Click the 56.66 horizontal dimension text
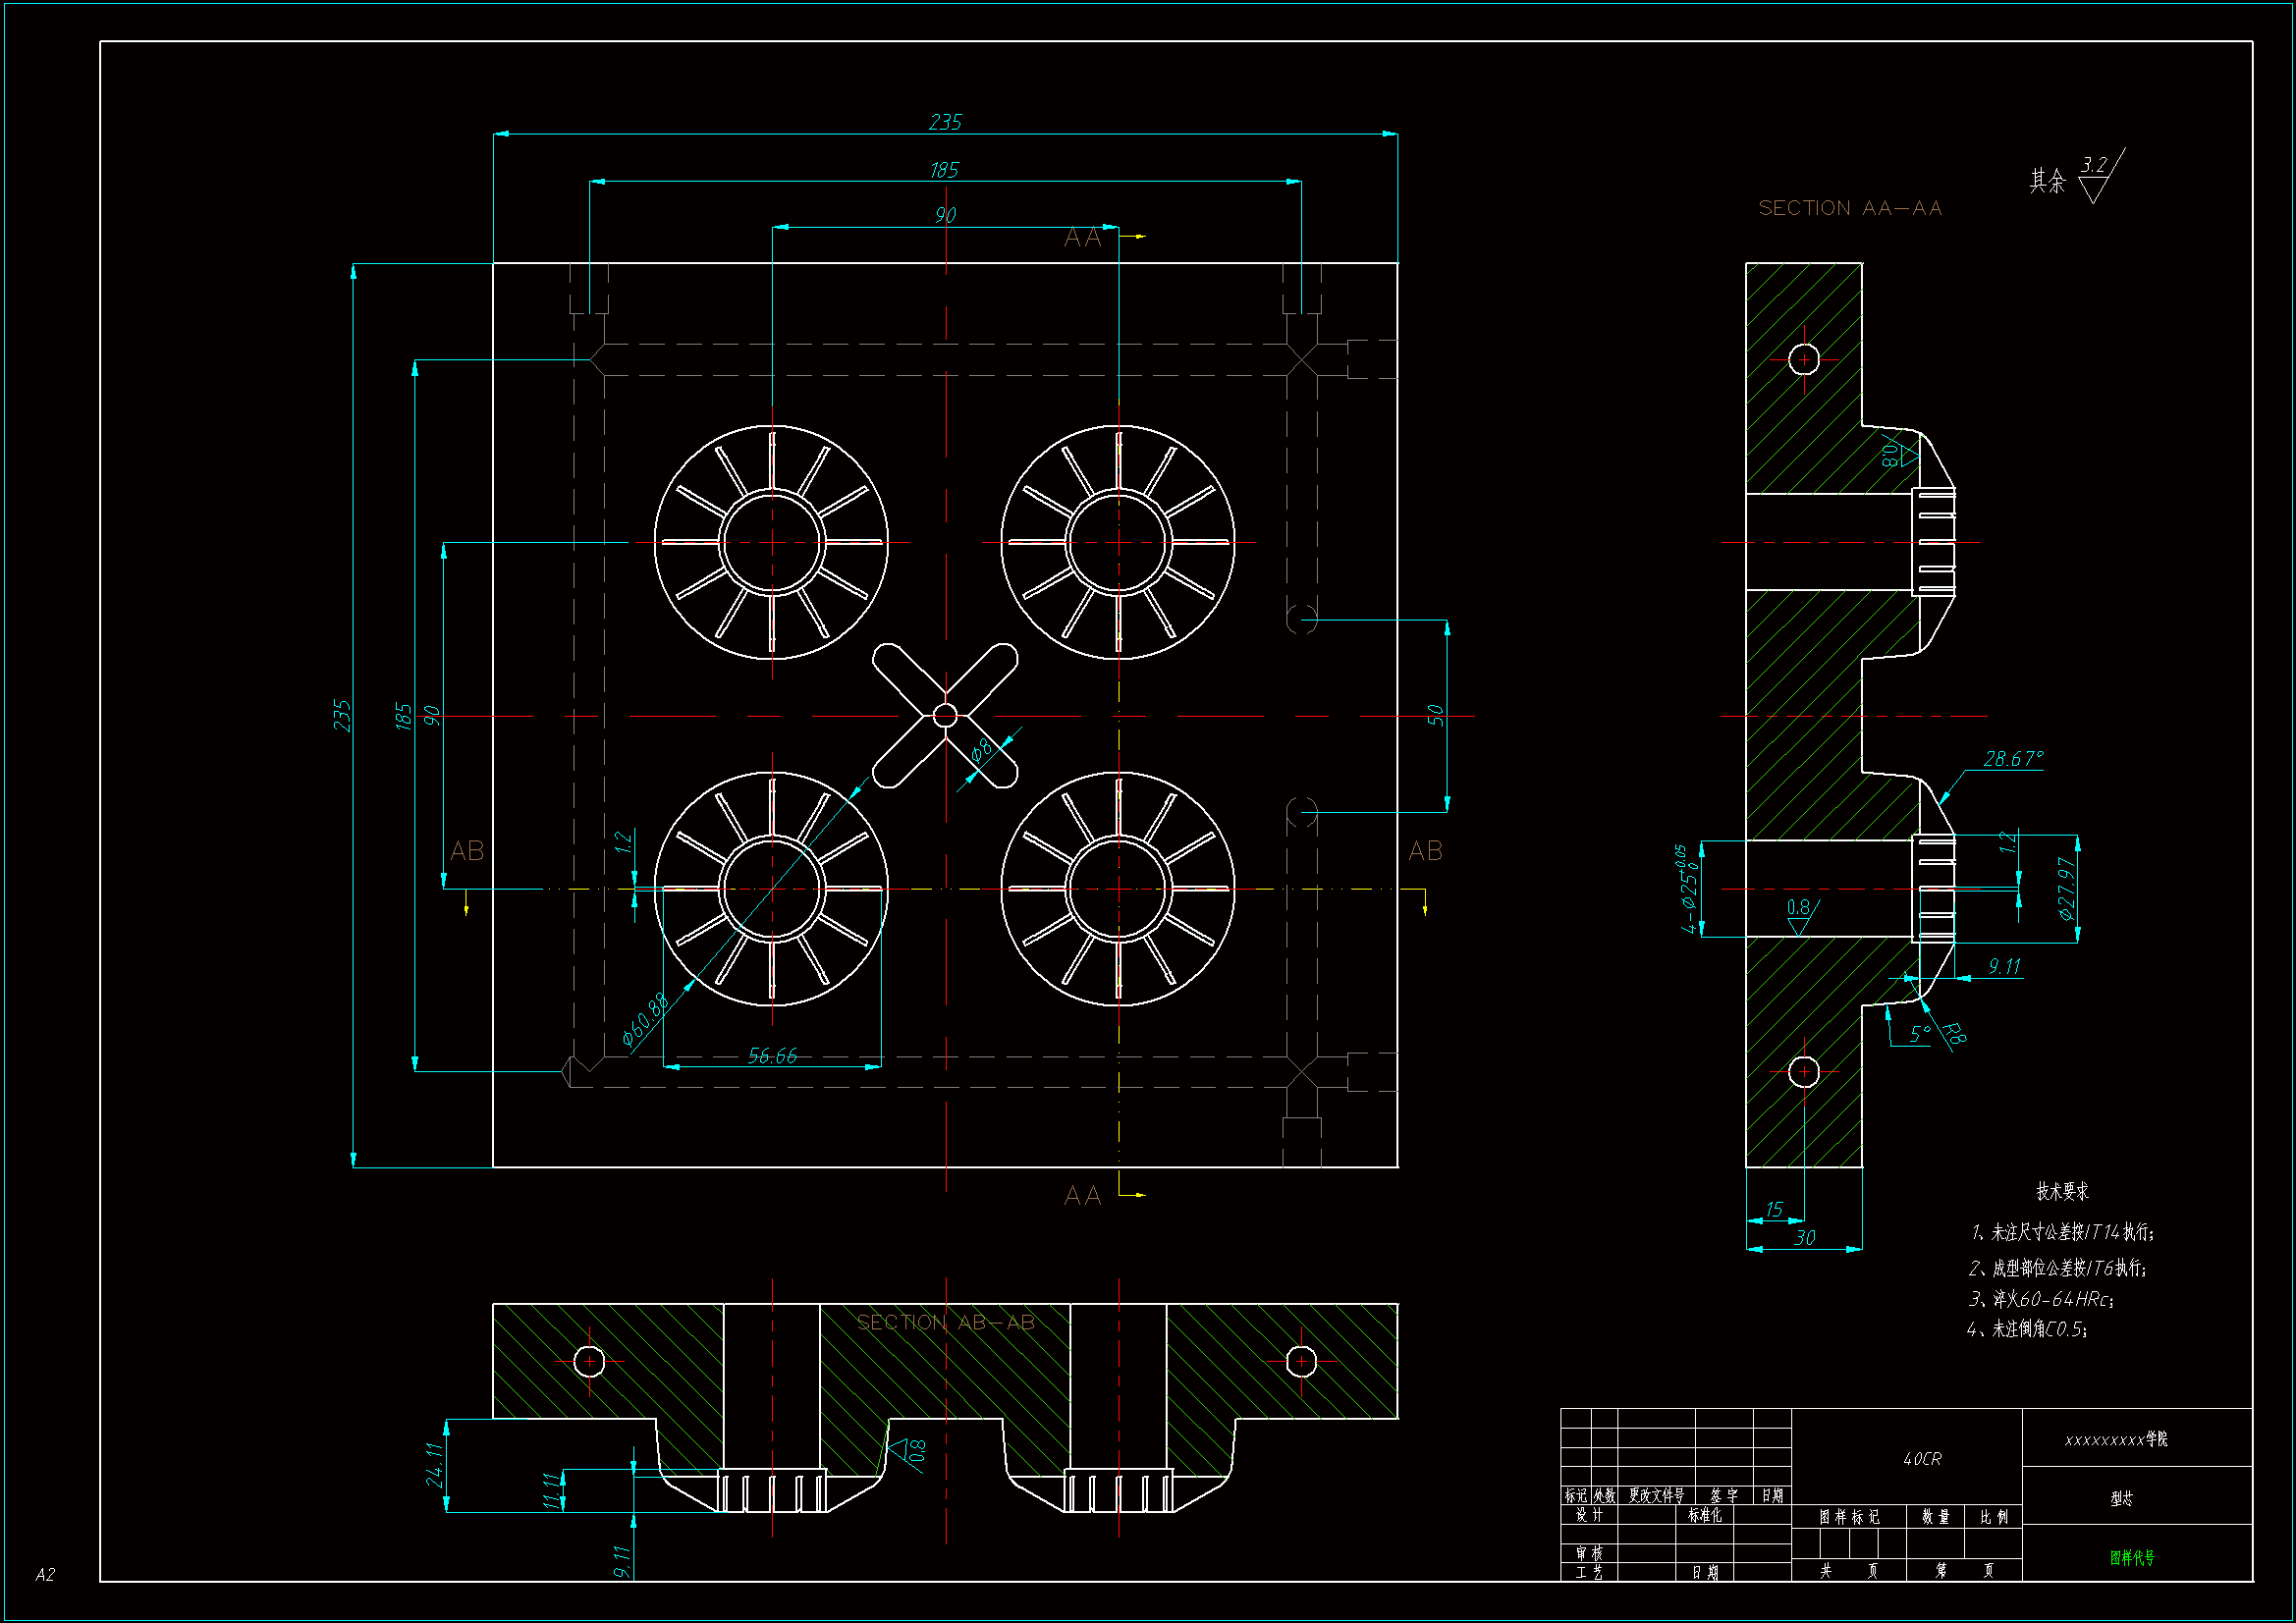This screenshot has height=1623, width=2296. coord(772,1056)
